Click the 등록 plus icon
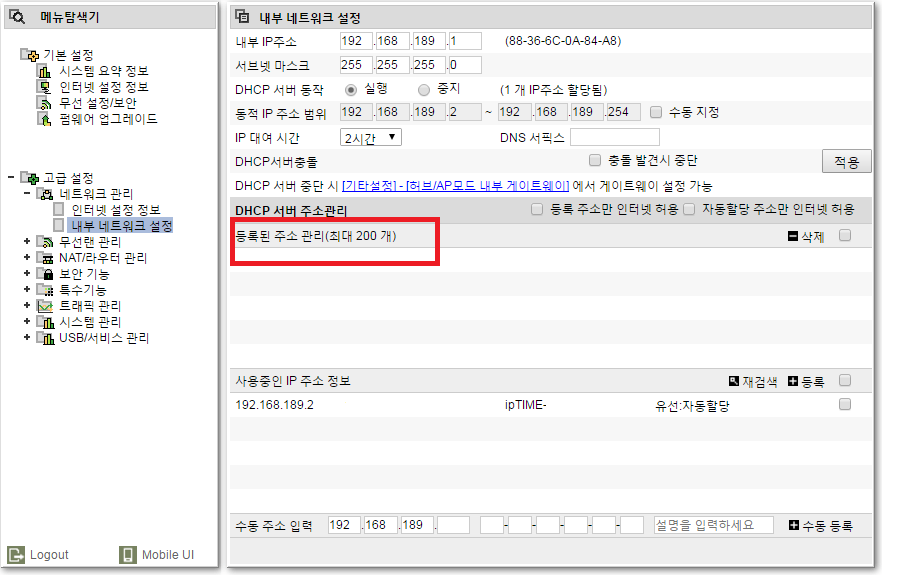Image resolution: width=904 pixels, height=583 pixels. click(x=793, y=381)
